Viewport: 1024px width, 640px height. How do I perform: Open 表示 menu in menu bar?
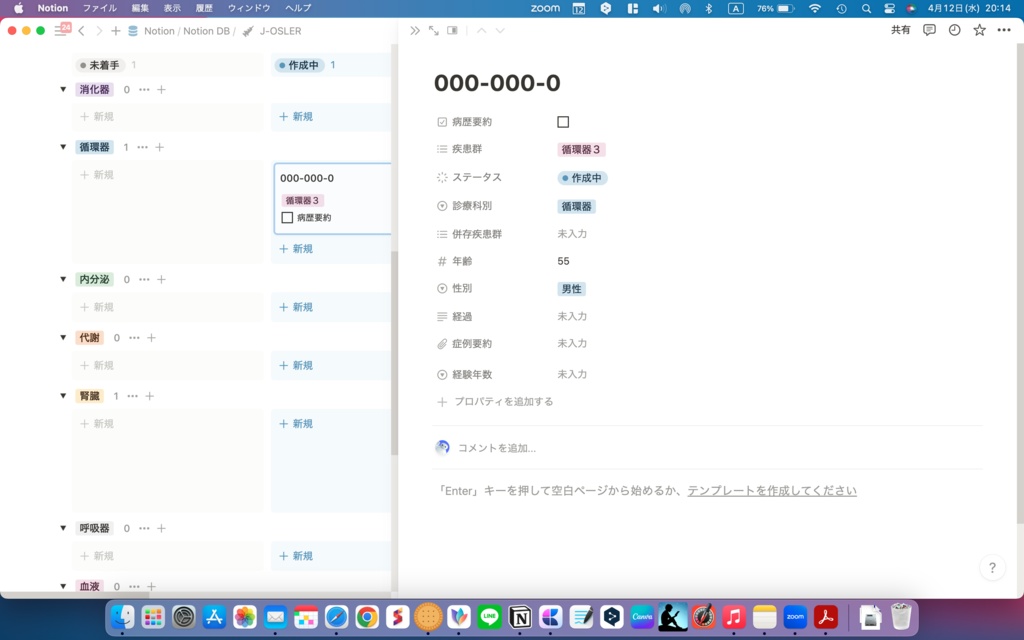[x=172, y=8]
